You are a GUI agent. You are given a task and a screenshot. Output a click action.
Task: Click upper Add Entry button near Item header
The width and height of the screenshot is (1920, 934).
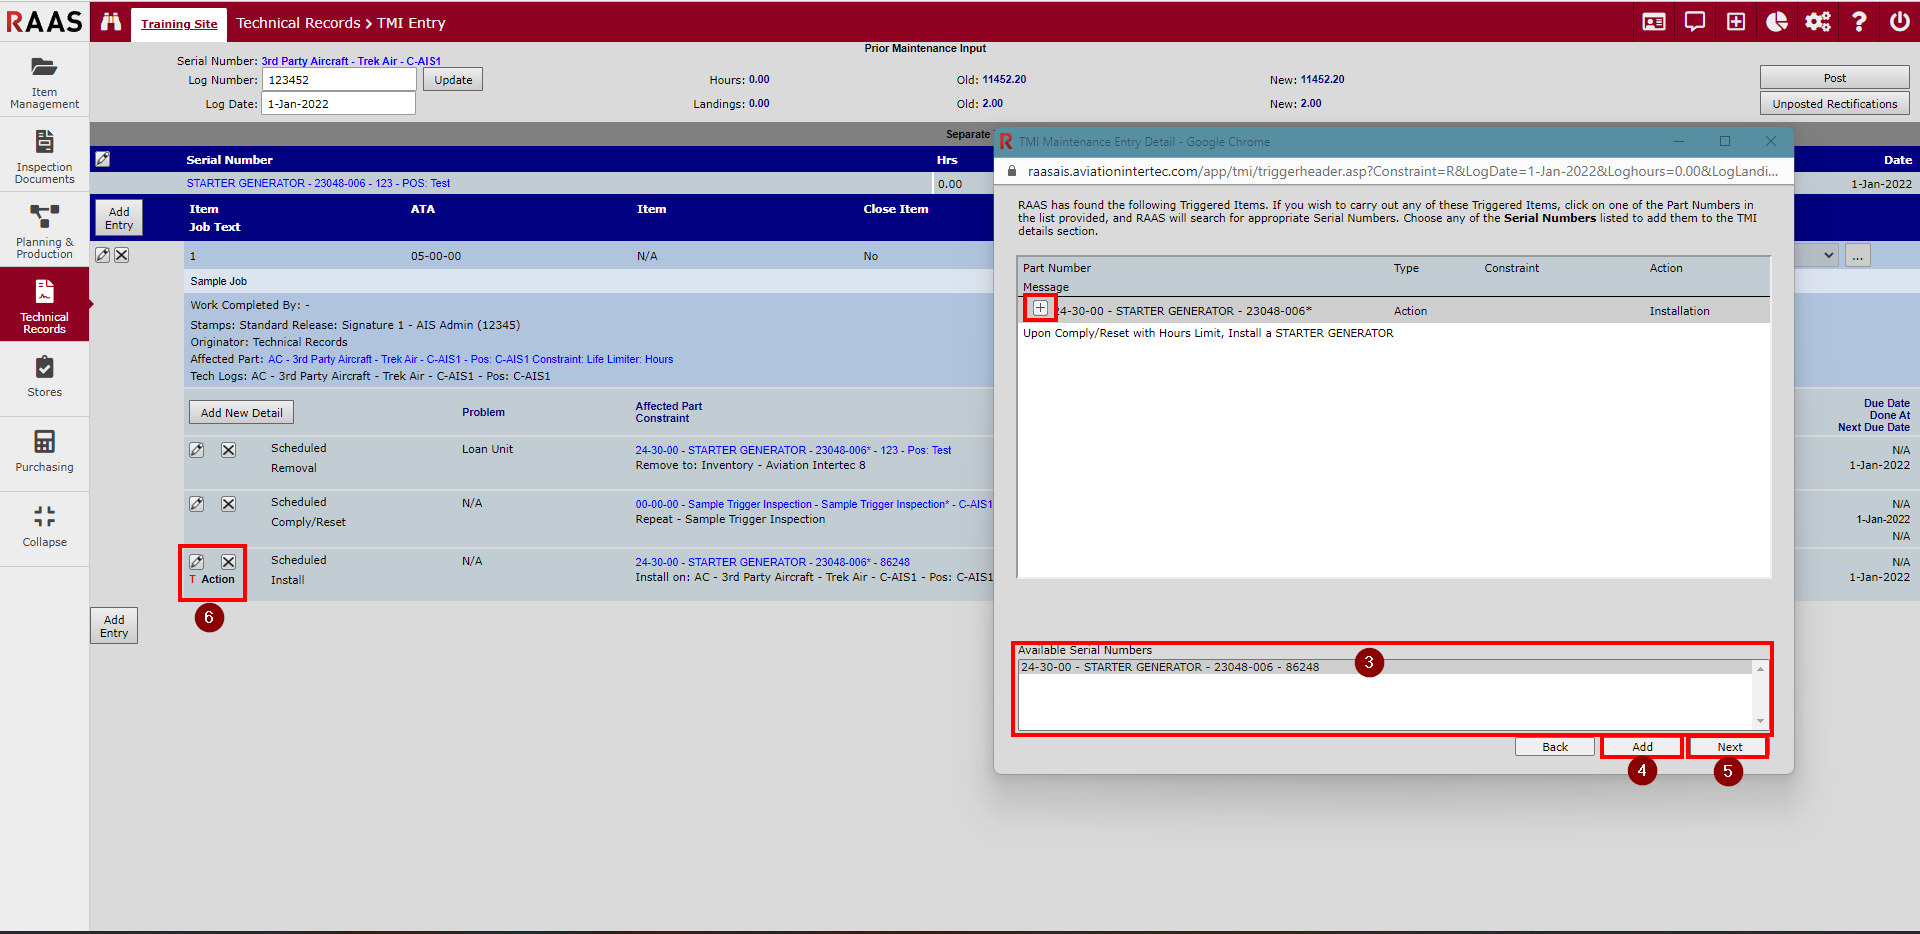tap(119, 218)
